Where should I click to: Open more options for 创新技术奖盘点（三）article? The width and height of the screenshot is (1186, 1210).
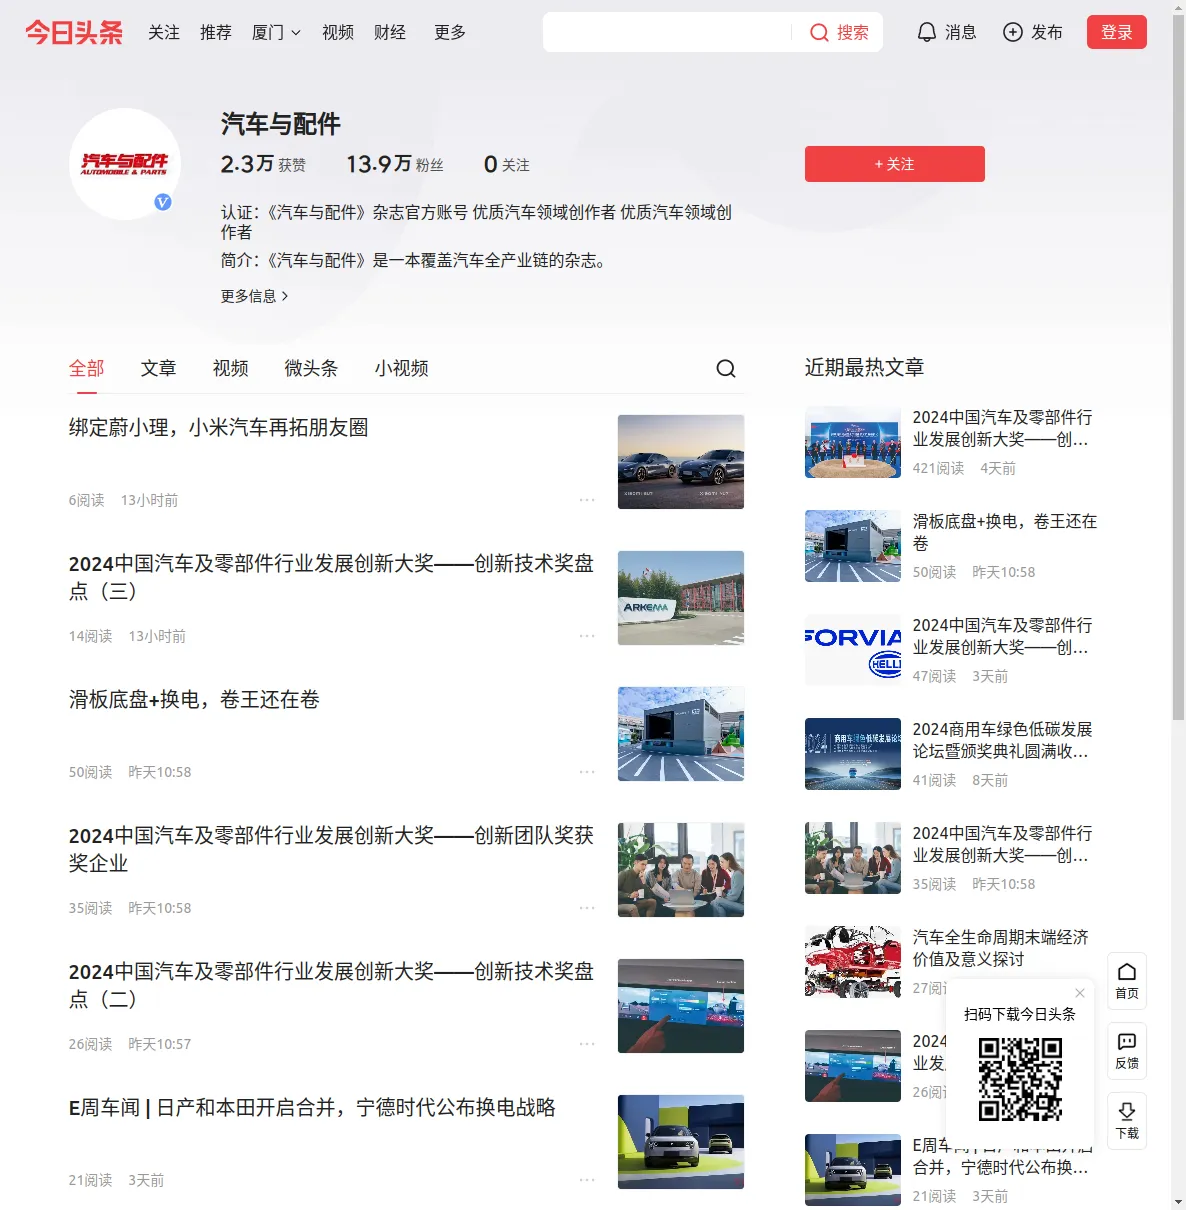587,635
